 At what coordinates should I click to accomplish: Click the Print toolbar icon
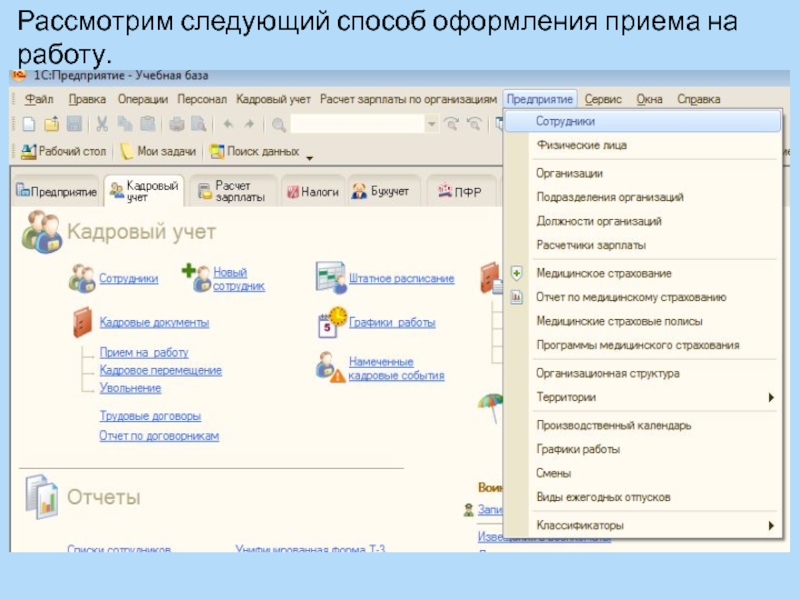coord(176,124)
